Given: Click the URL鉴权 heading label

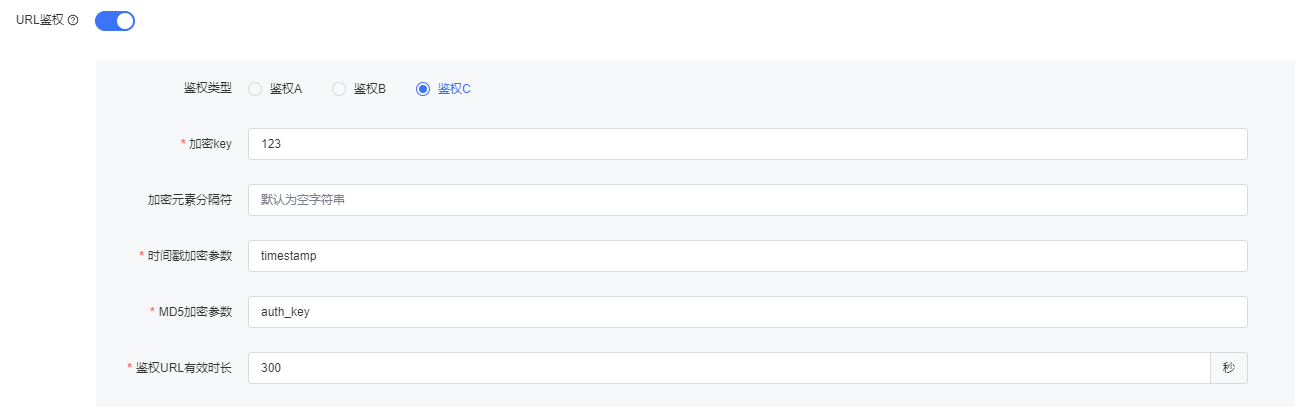Looking at the screenshot, I should 40,20.
